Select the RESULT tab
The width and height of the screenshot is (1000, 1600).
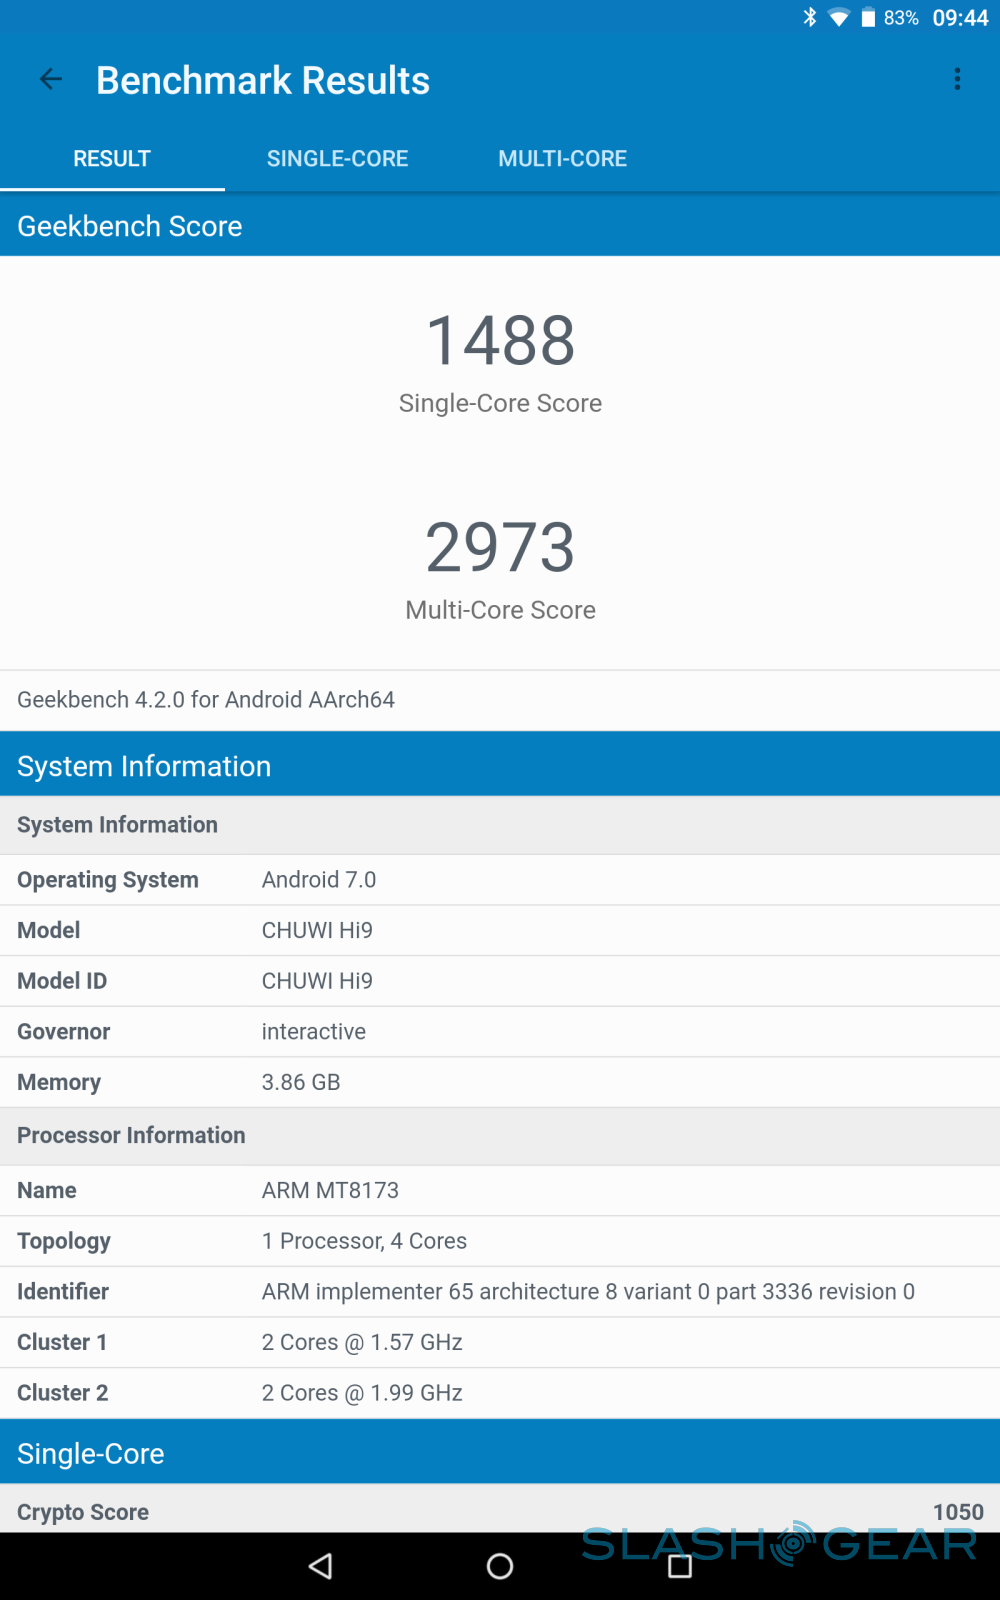click(112, 159)
